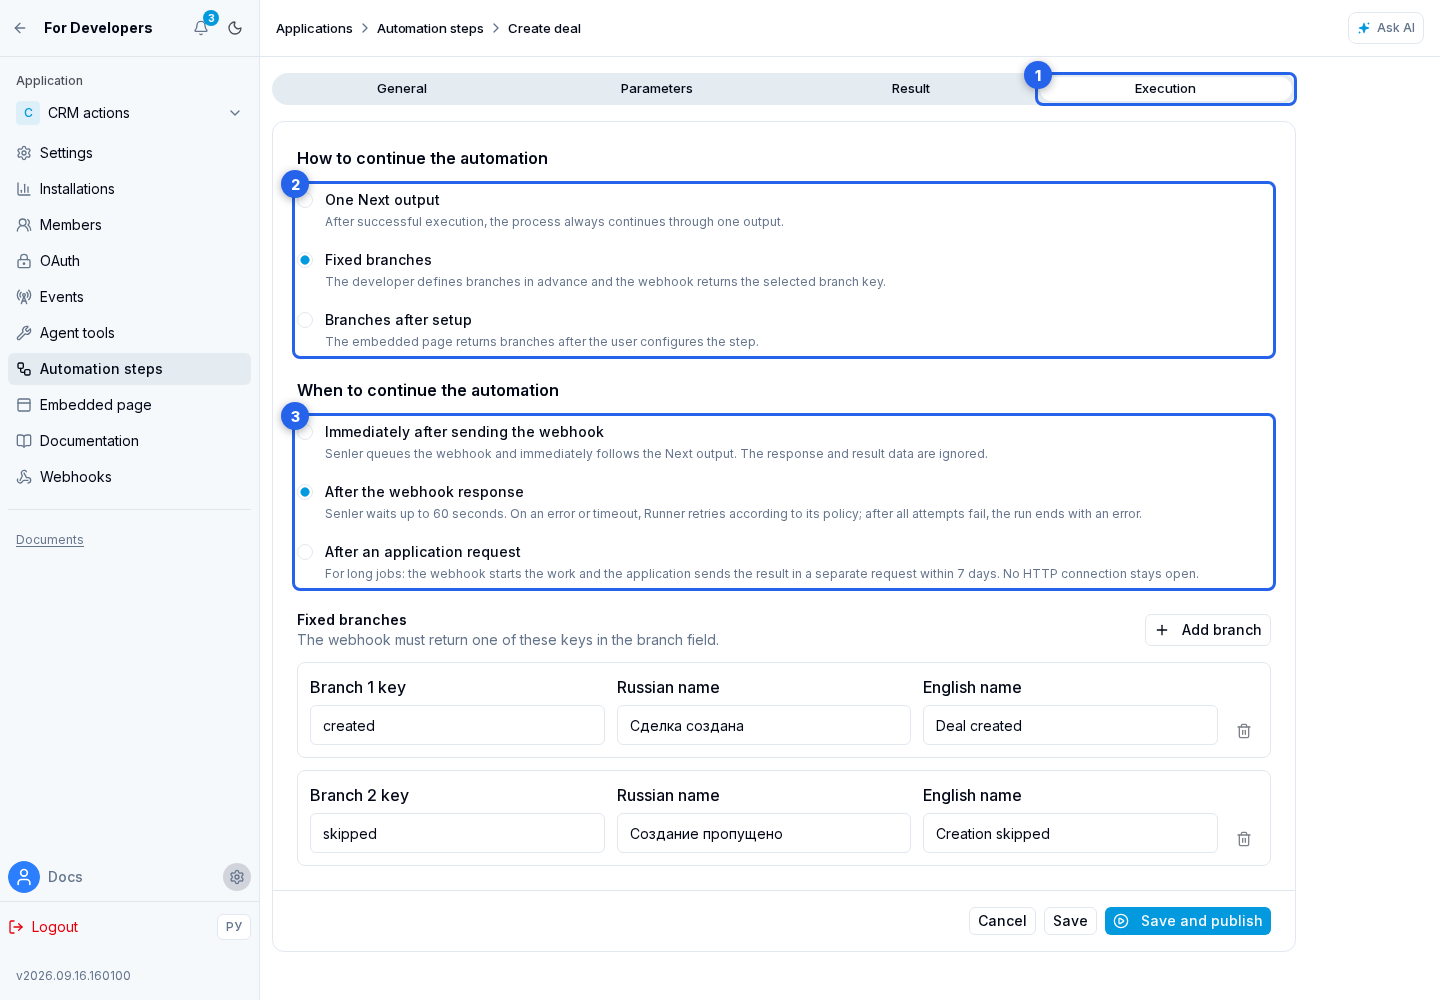Click the Docs user avatar
1440x1000 pixels.
point(24,877)
